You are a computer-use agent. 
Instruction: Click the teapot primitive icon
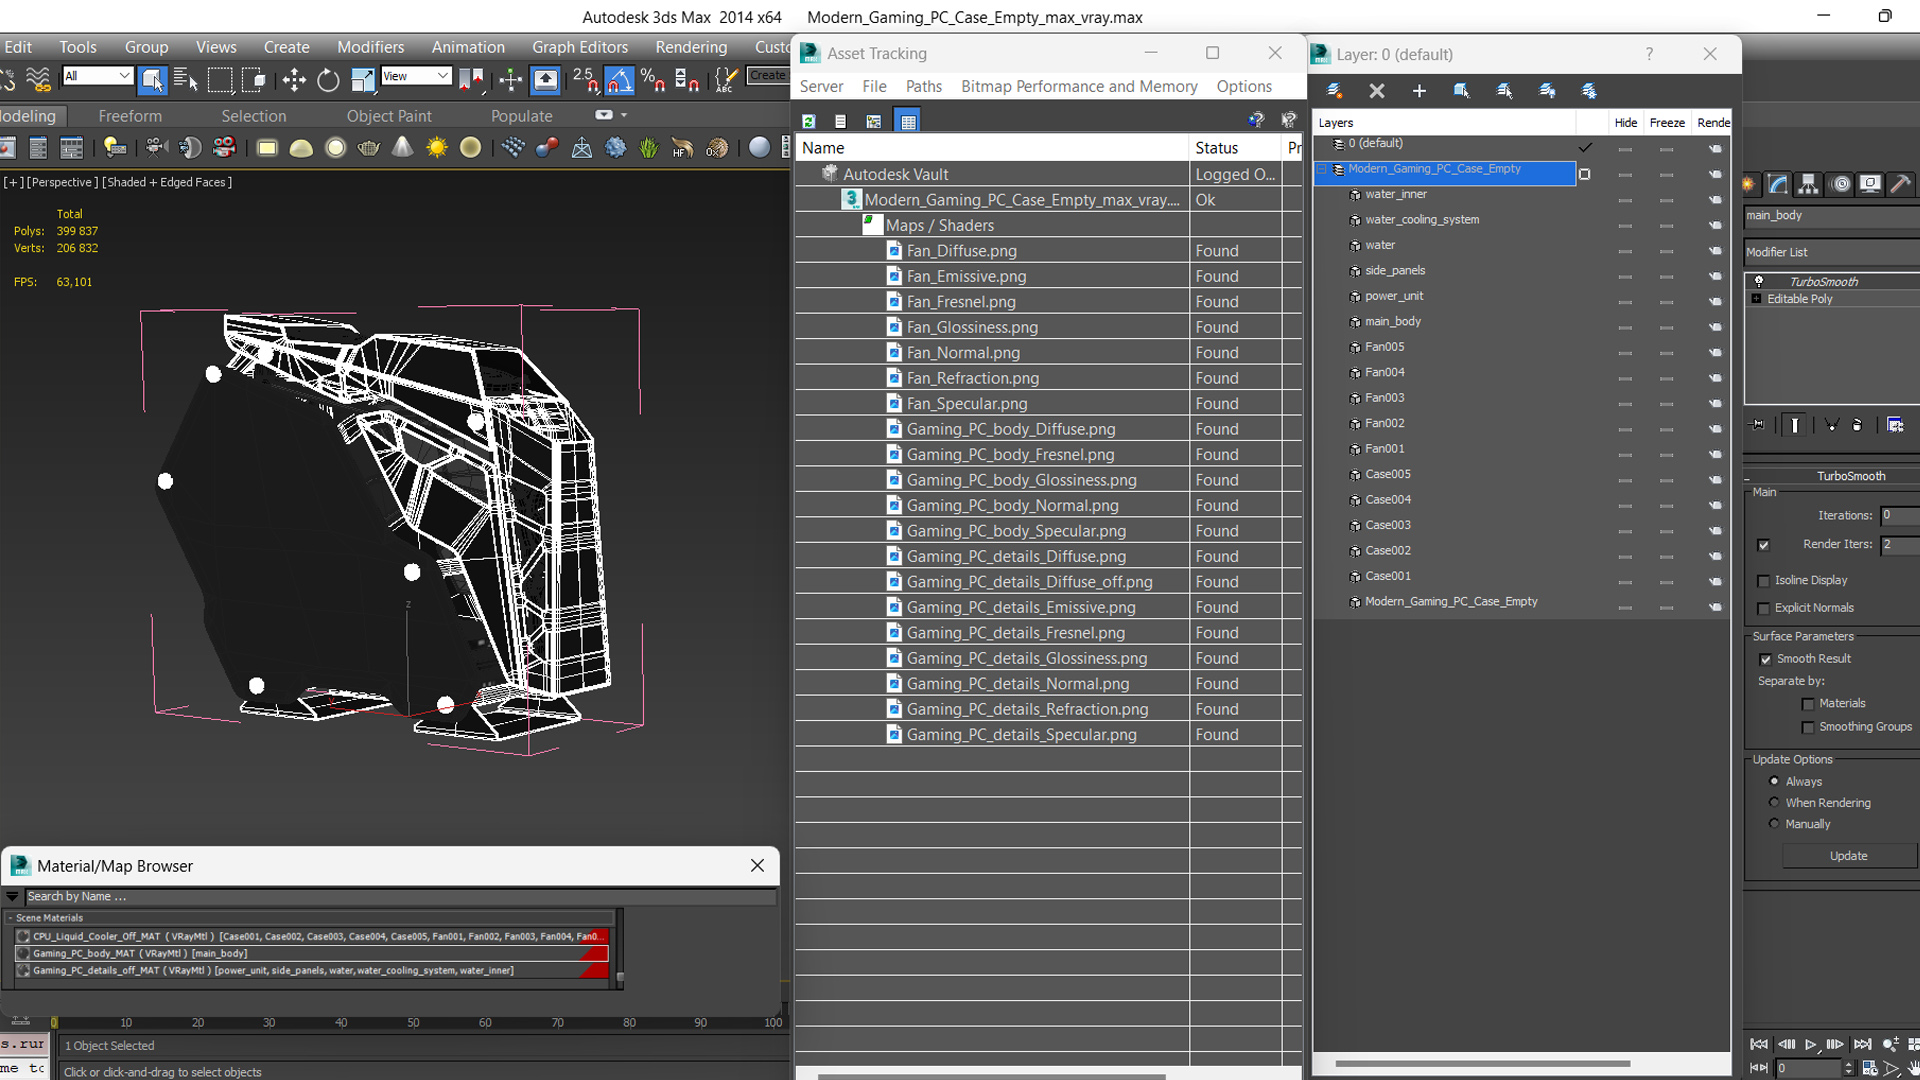[368, 148]
